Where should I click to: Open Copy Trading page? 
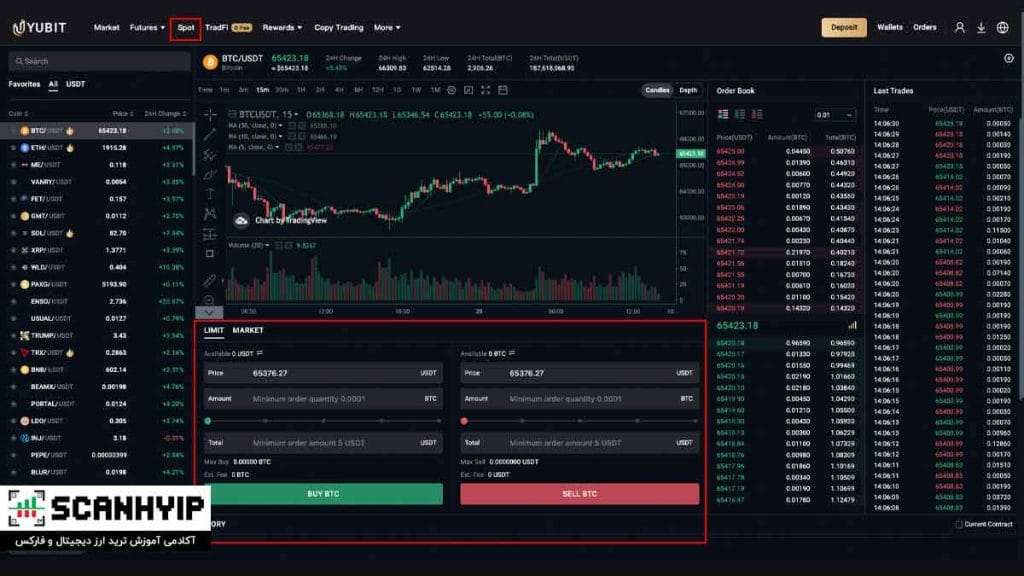pos(338,27)
